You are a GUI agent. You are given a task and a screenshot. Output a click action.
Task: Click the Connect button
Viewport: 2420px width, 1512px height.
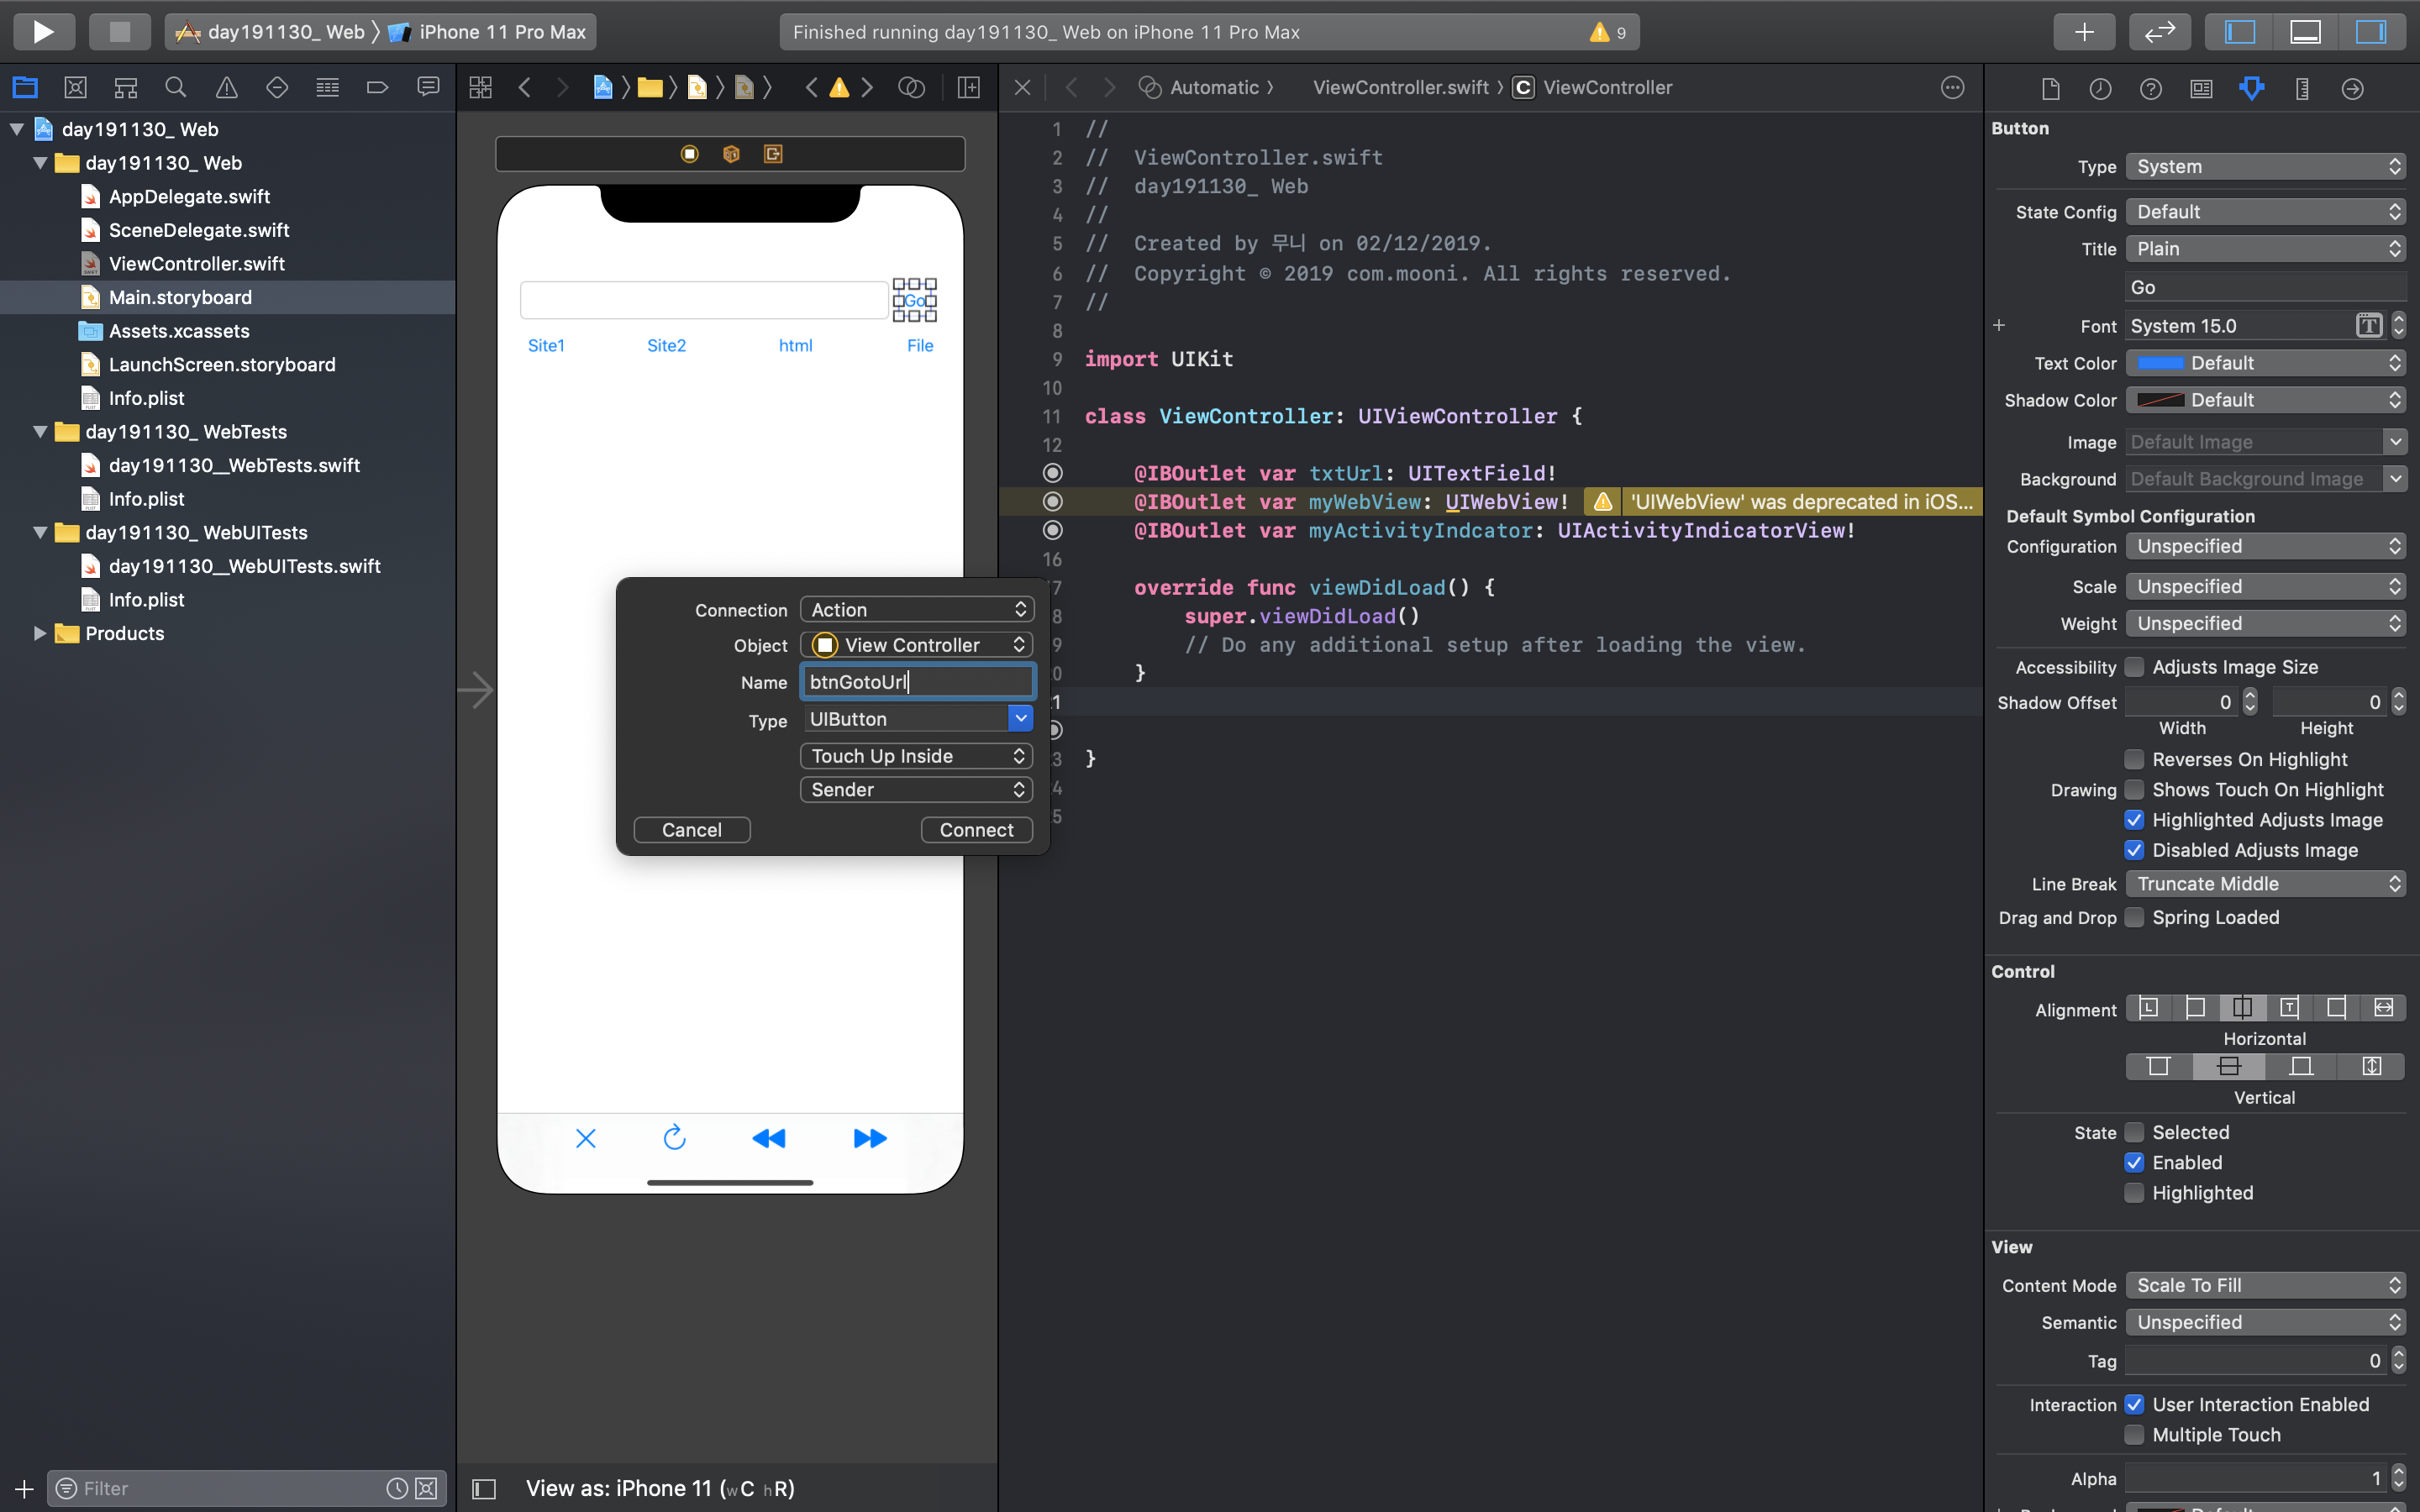[976, 830]
